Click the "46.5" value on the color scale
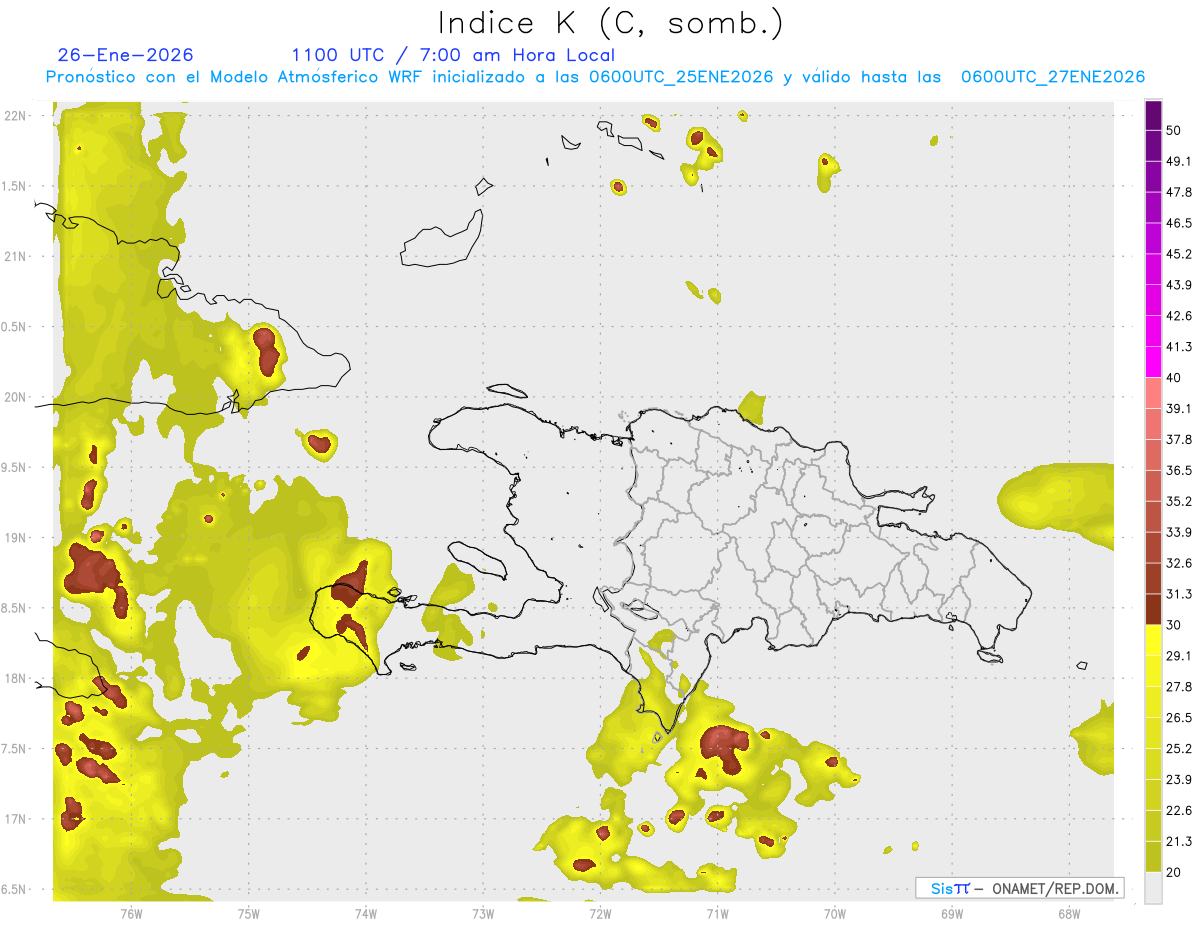Image resolution: width=1200 pixels, height=927 pixels. (x=1179, y=223)
